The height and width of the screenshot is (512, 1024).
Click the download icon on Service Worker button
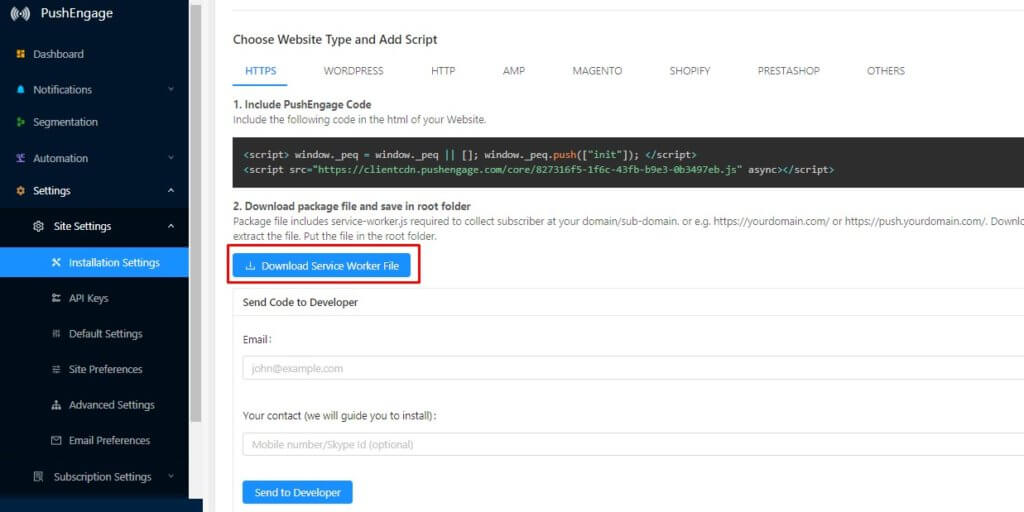pyautogui.click(x=250, y=266)
